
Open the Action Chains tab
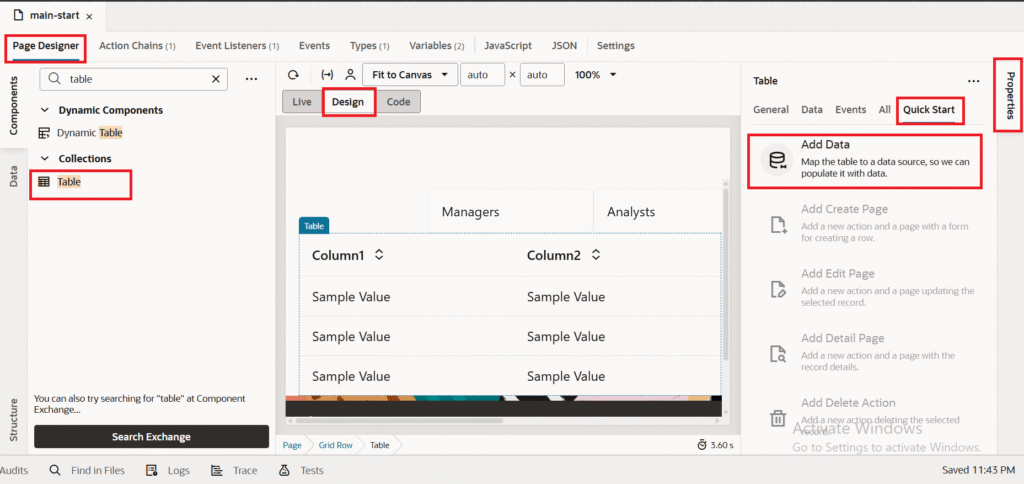(137, 46)
